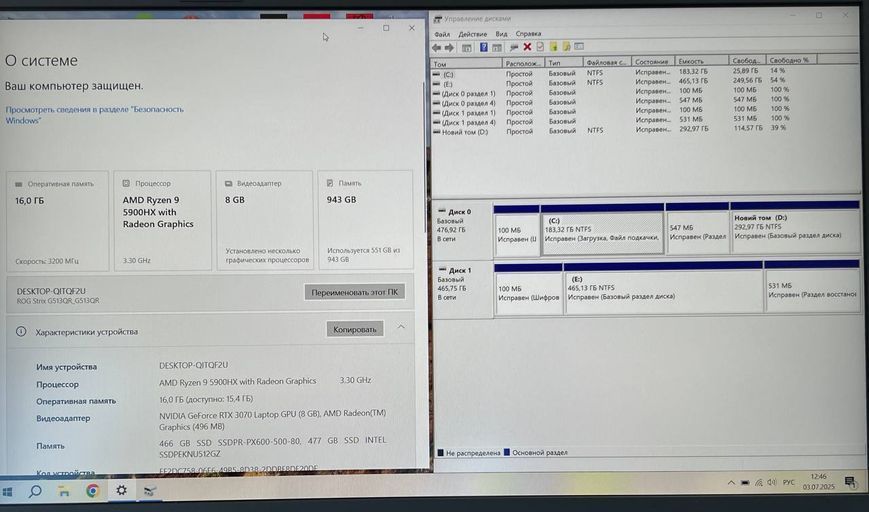The height and width of the screenshot is (512, 869).
Task: Select the Диск 1 label in graphical view
Action: pos(462,289)
